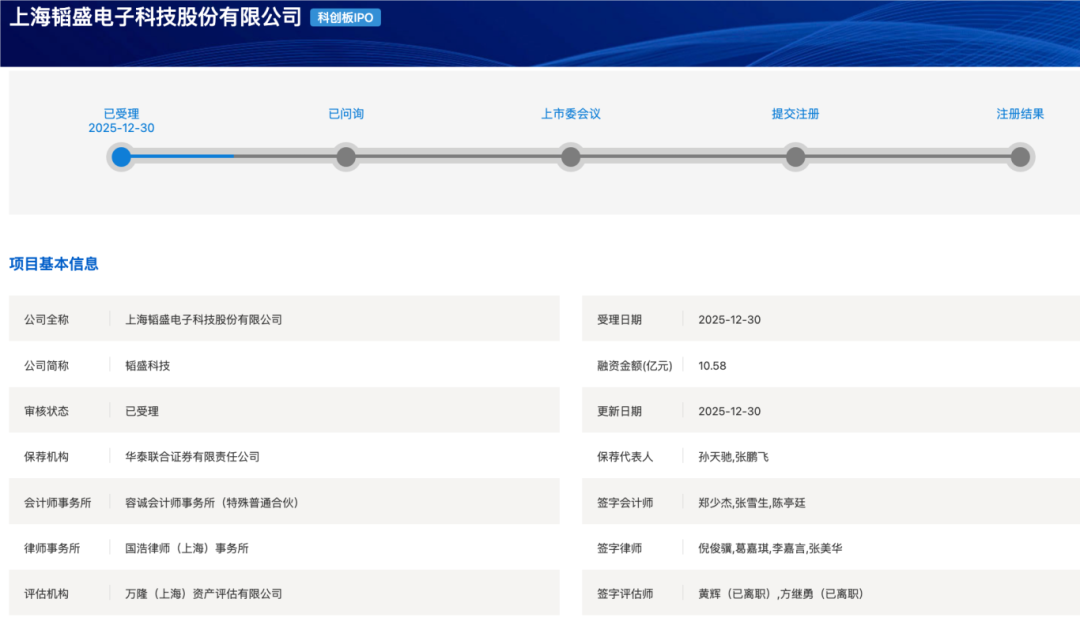The height and width of the screenshot is (618, 1080).
Task: Click the company title 上海韬盛电子科技股份有限公司 in header
Action: click(156, 17)
